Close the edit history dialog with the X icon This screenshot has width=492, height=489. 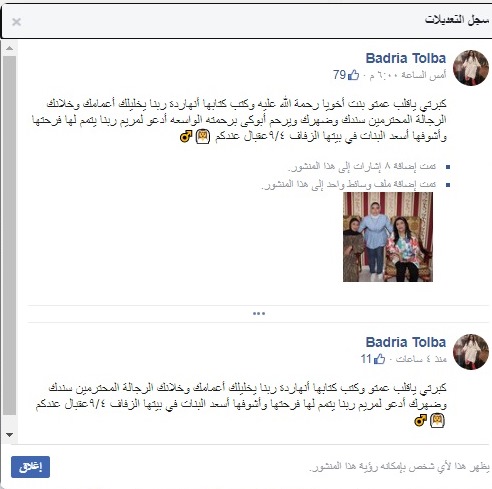pos(16,22)
